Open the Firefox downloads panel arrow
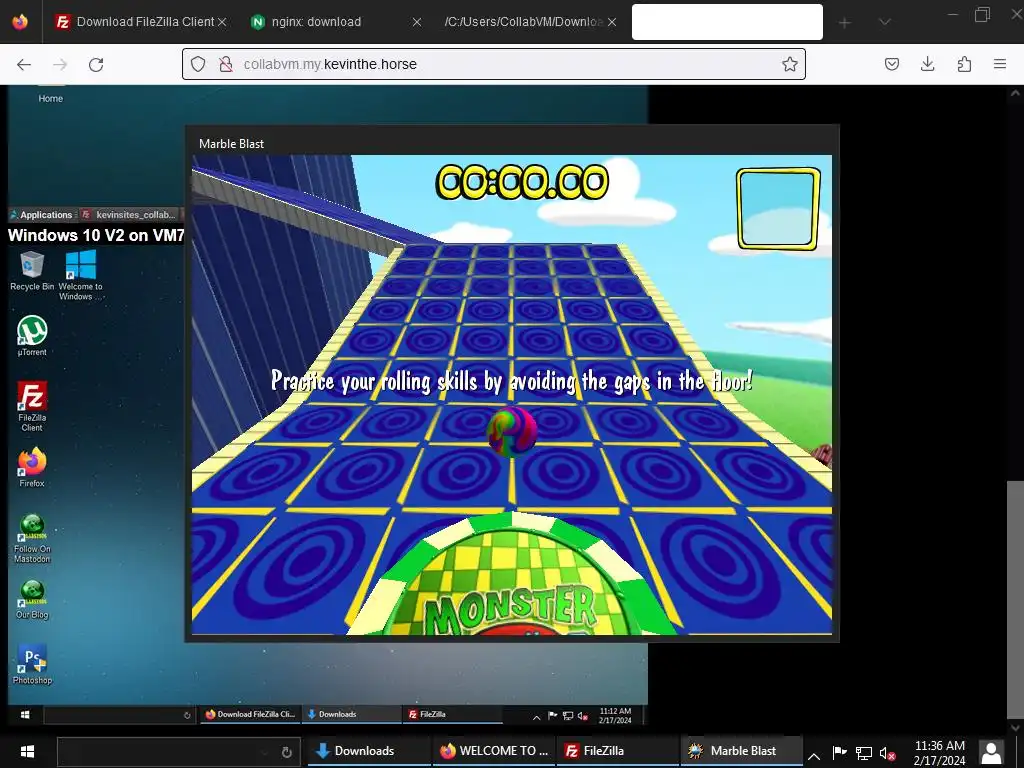The height and width of the screenshot is (768, 1024). pos(927,64)
